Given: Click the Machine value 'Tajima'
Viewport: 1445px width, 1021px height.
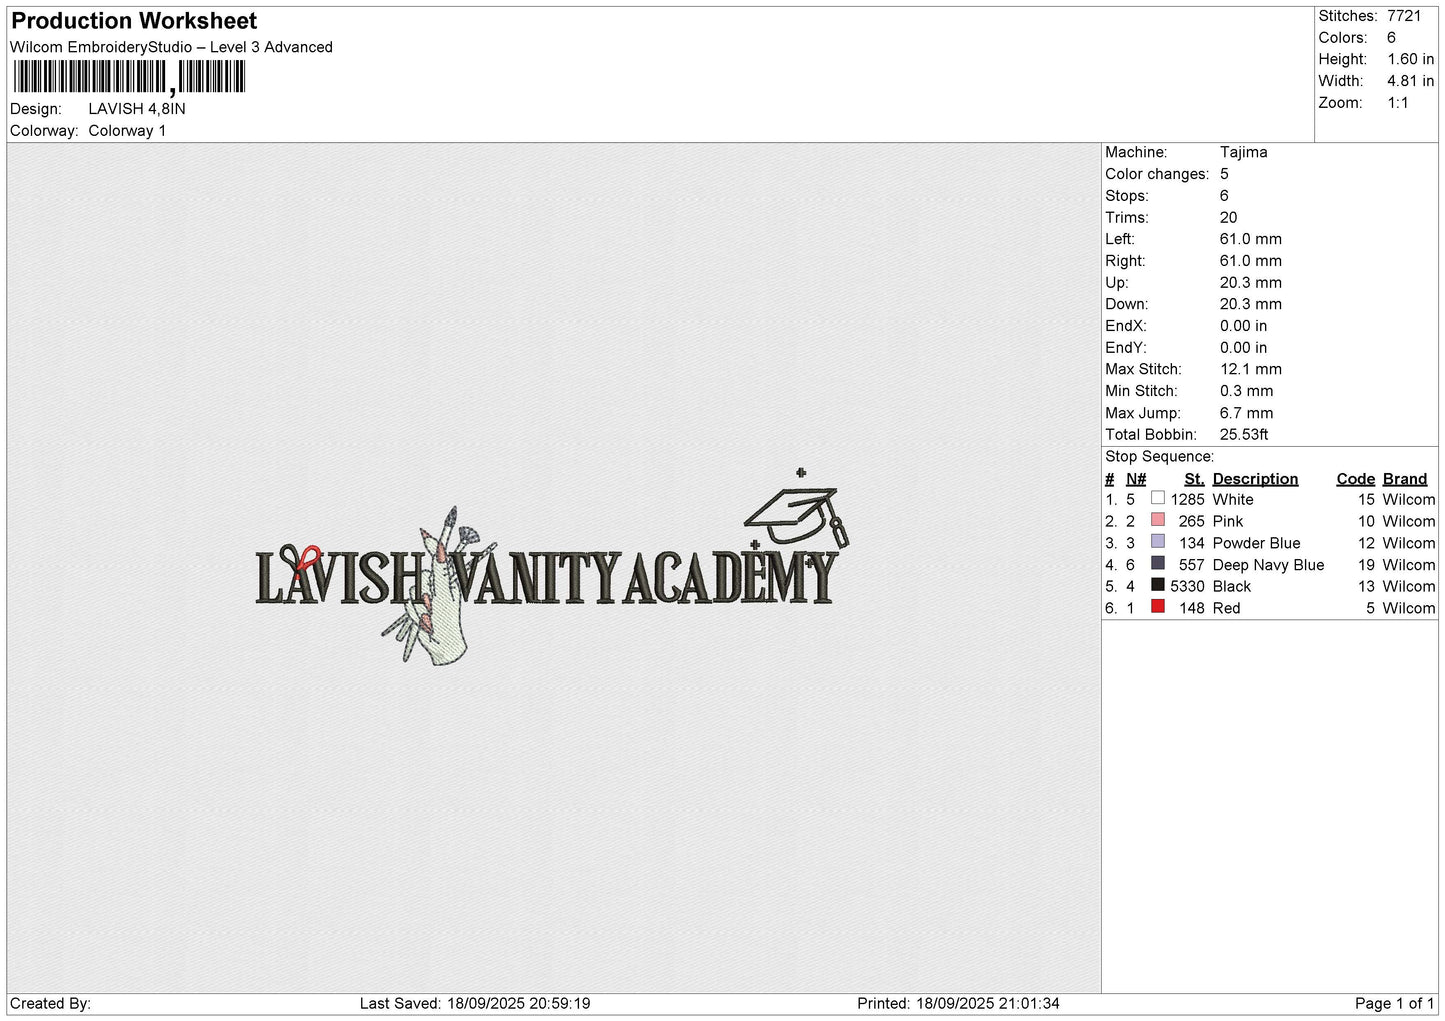Looking at the screenshot, I should tap(1243, 152).
